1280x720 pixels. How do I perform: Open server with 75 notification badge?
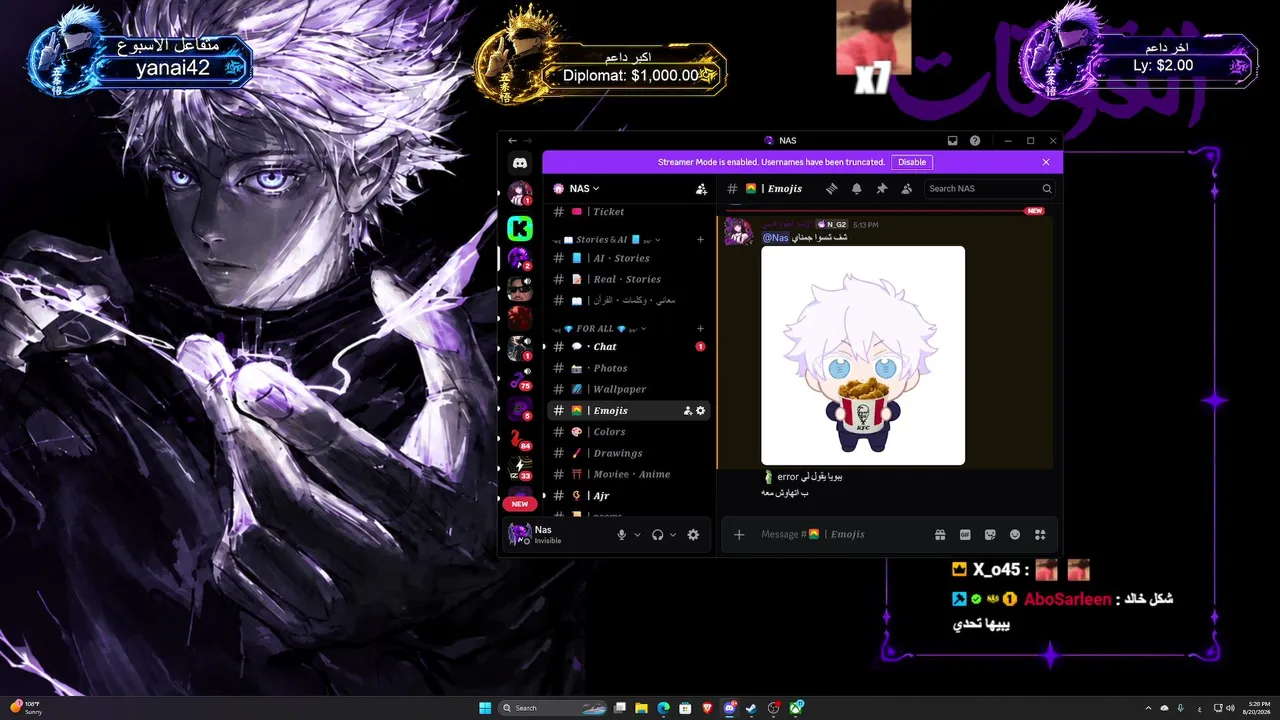point(520,380)
